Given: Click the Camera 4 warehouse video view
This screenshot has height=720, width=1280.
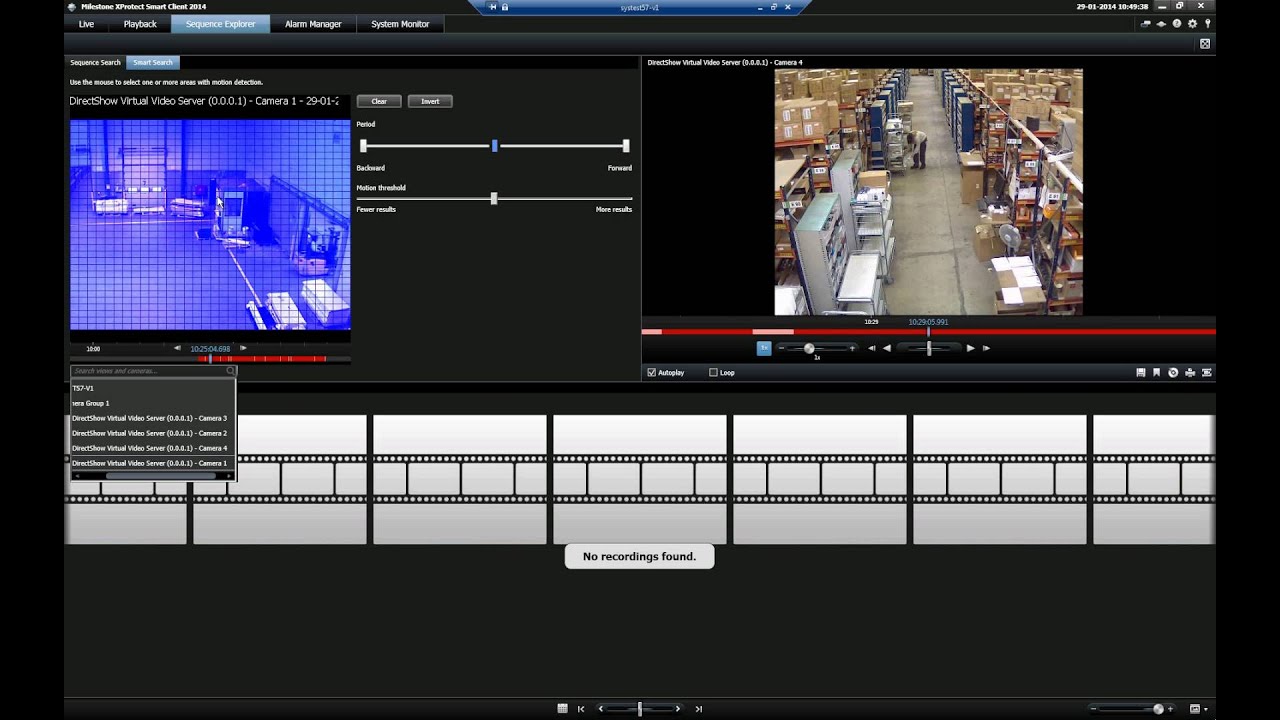Looking at the screenshot, I should click(928, 192).
